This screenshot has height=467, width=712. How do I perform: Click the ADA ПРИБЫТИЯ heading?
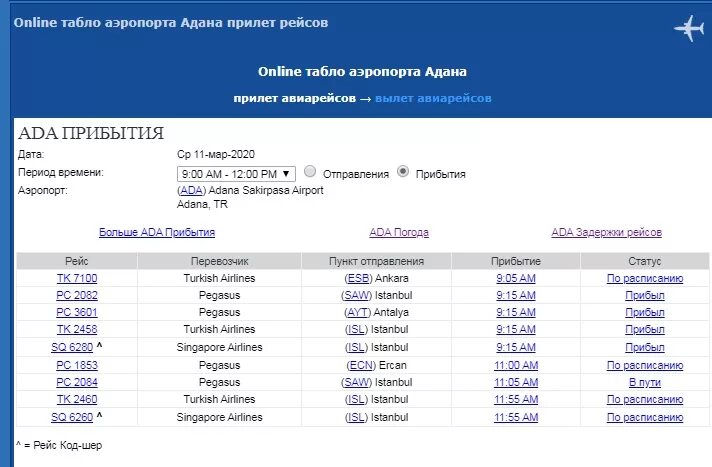[x=91, y=133]
